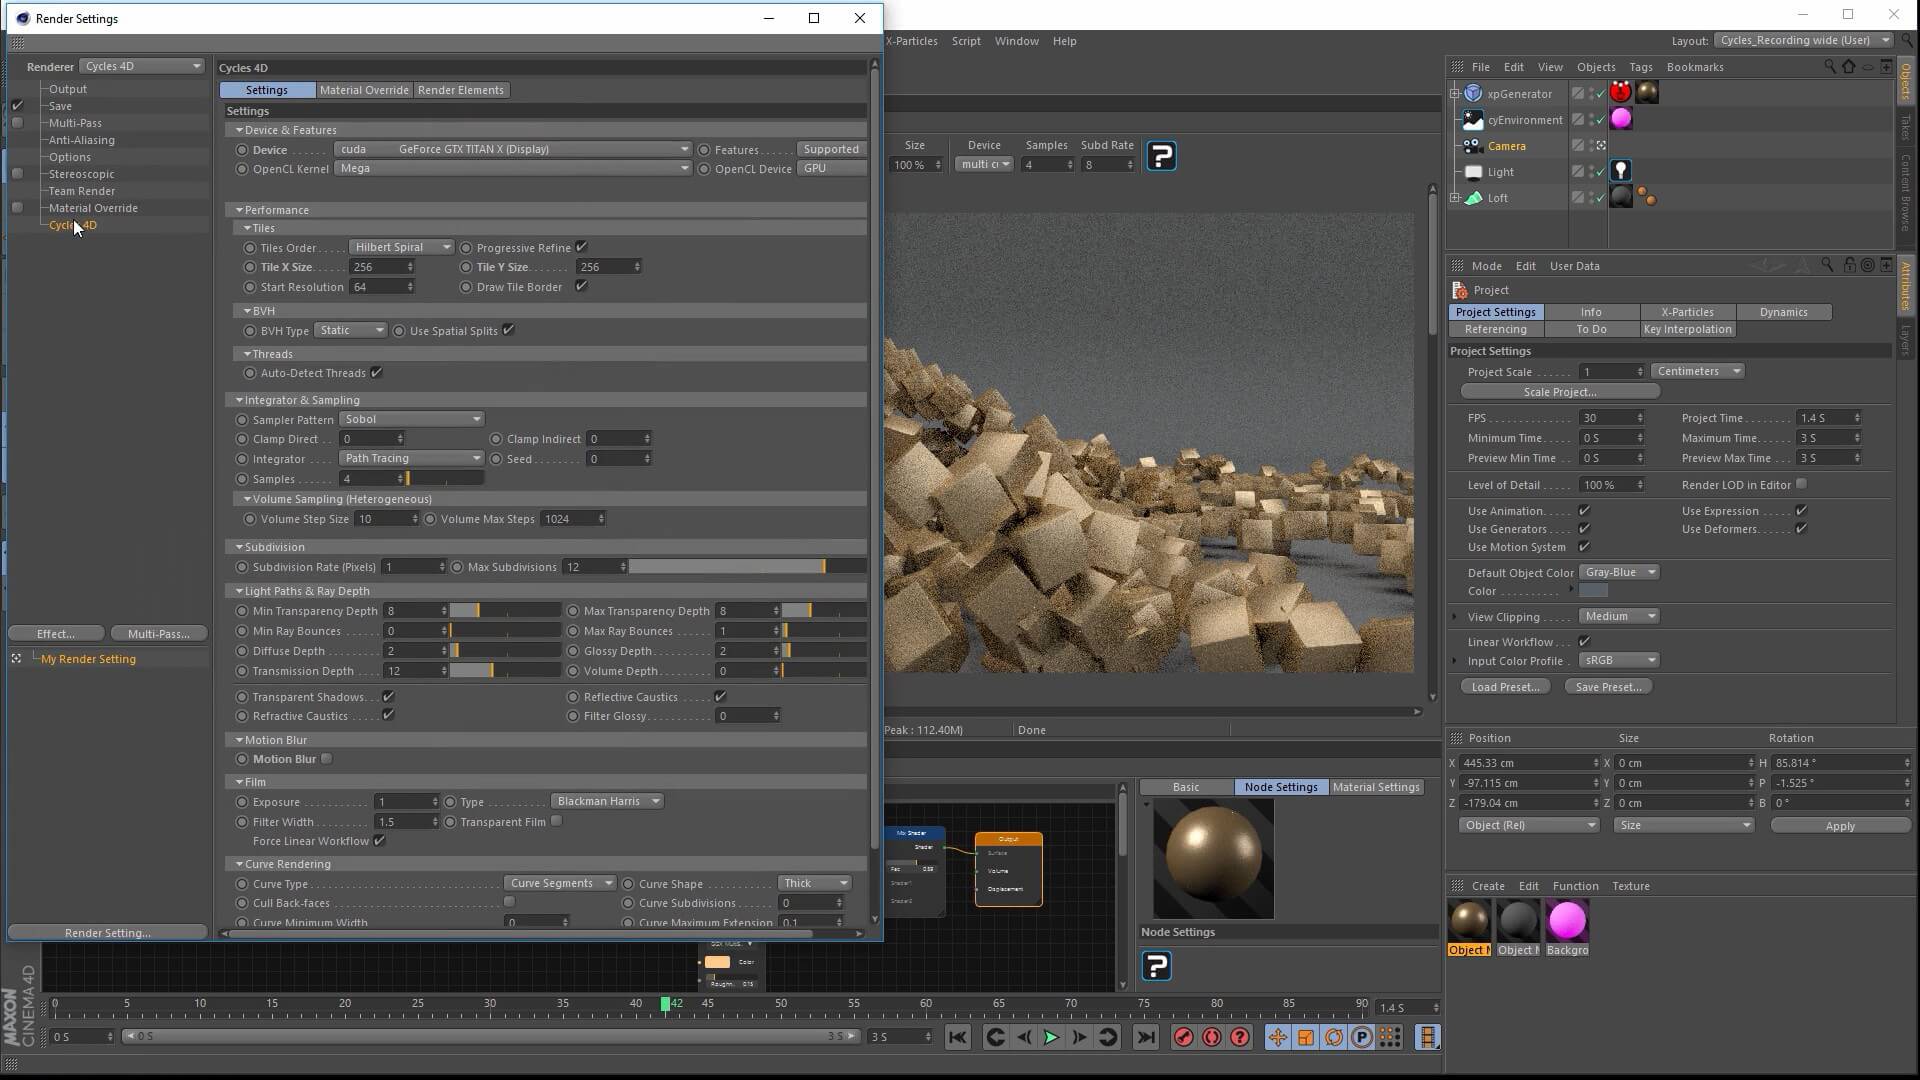Screen dimensions: 1920x1080
Task: Toggle the Position keyframe move icon
Action: [1277, 1037]
